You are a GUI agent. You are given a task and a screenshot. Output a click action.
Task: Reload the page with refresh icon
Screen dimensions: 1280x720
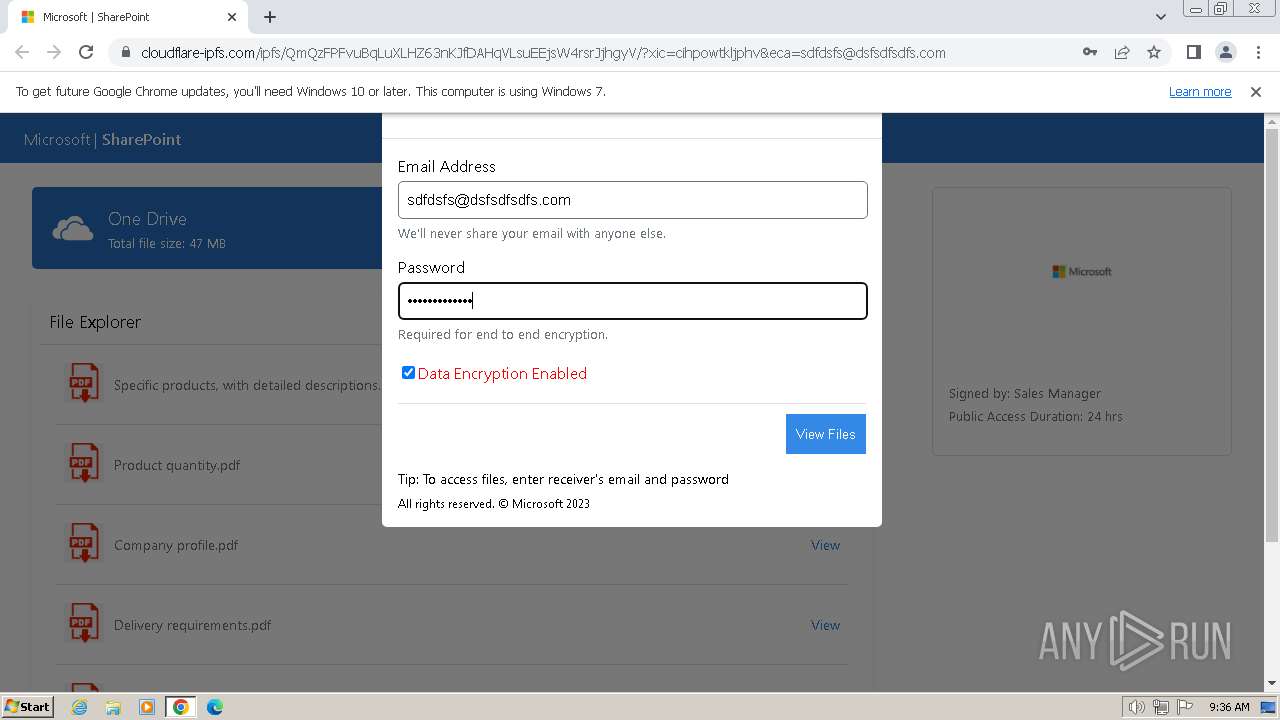pyautogui.click(x=86, y=52)
